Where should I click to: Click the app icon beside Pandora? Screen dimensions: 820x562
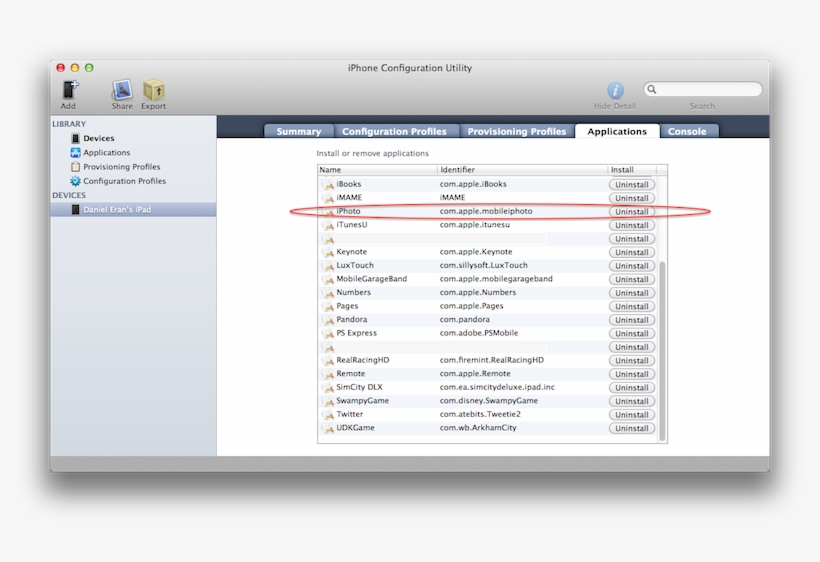pyautogui.click(x=328, y=320)
